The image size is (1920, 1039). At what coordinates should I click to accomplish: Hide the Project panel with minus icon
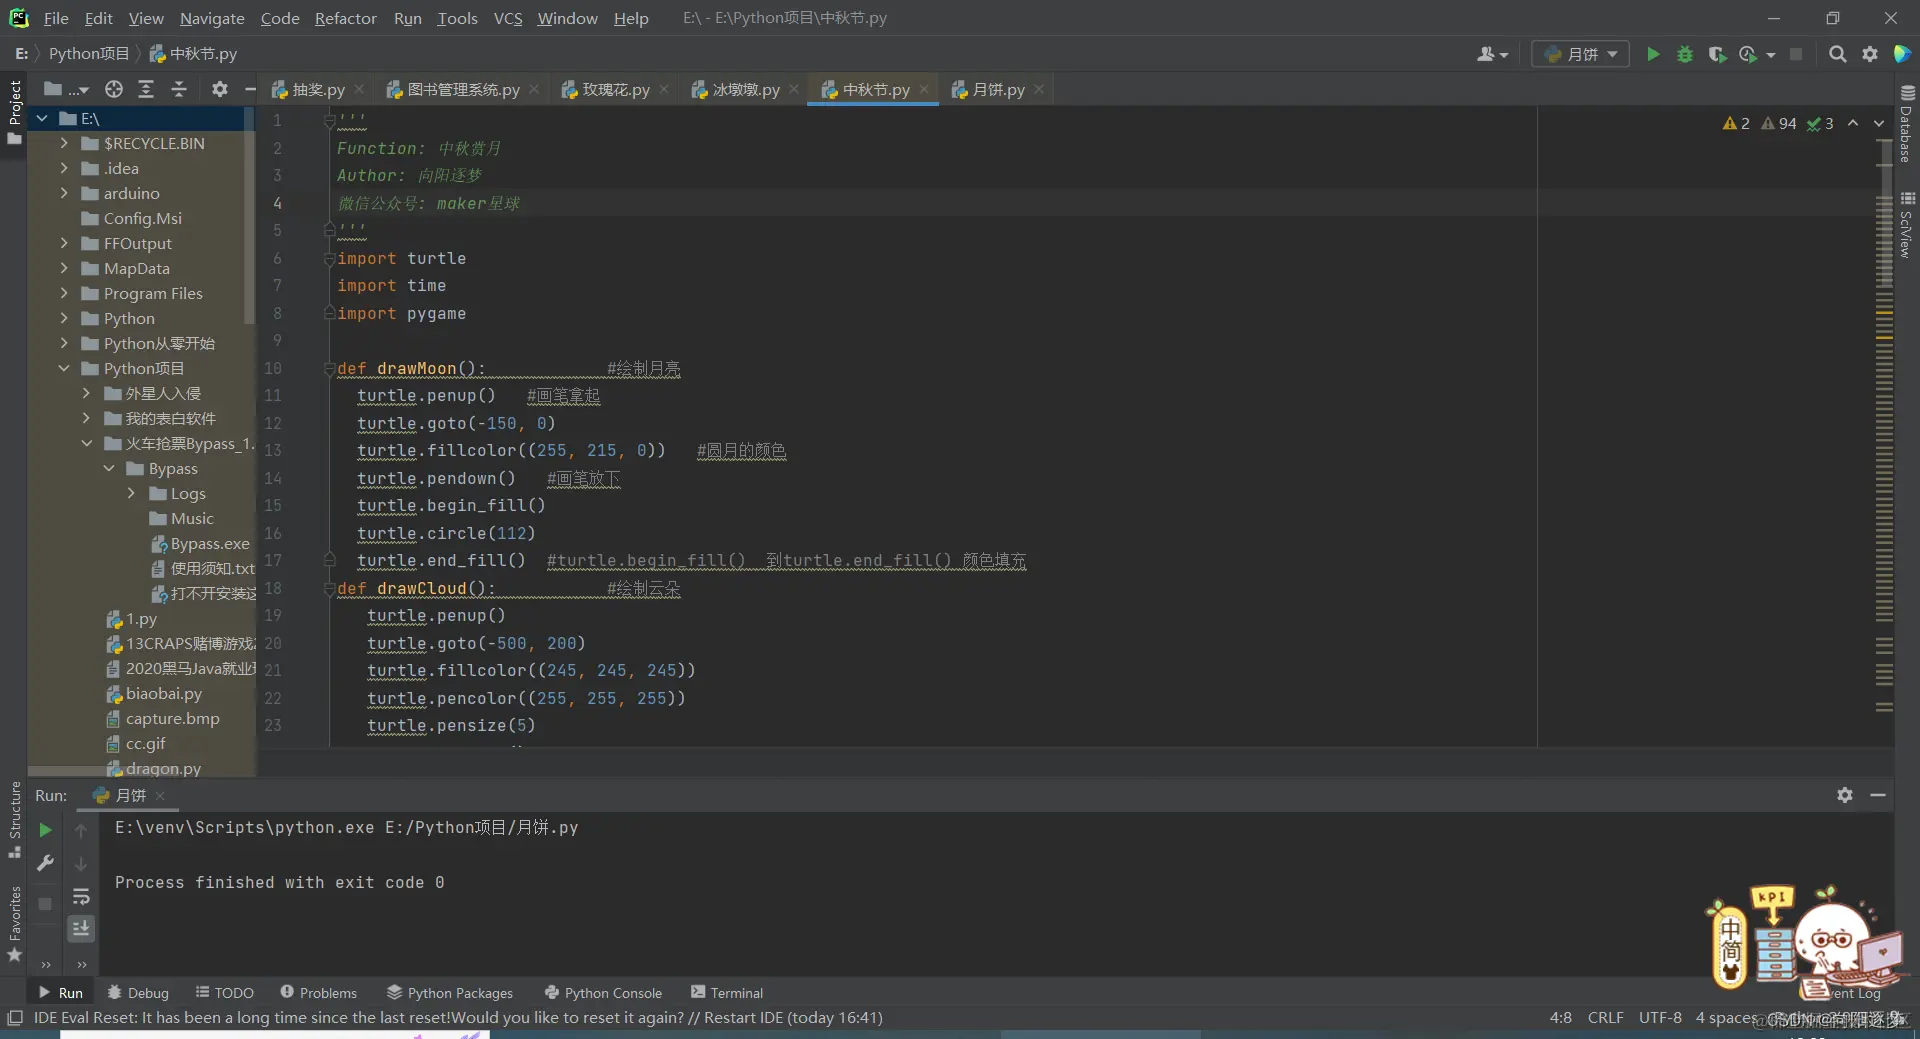250,89
